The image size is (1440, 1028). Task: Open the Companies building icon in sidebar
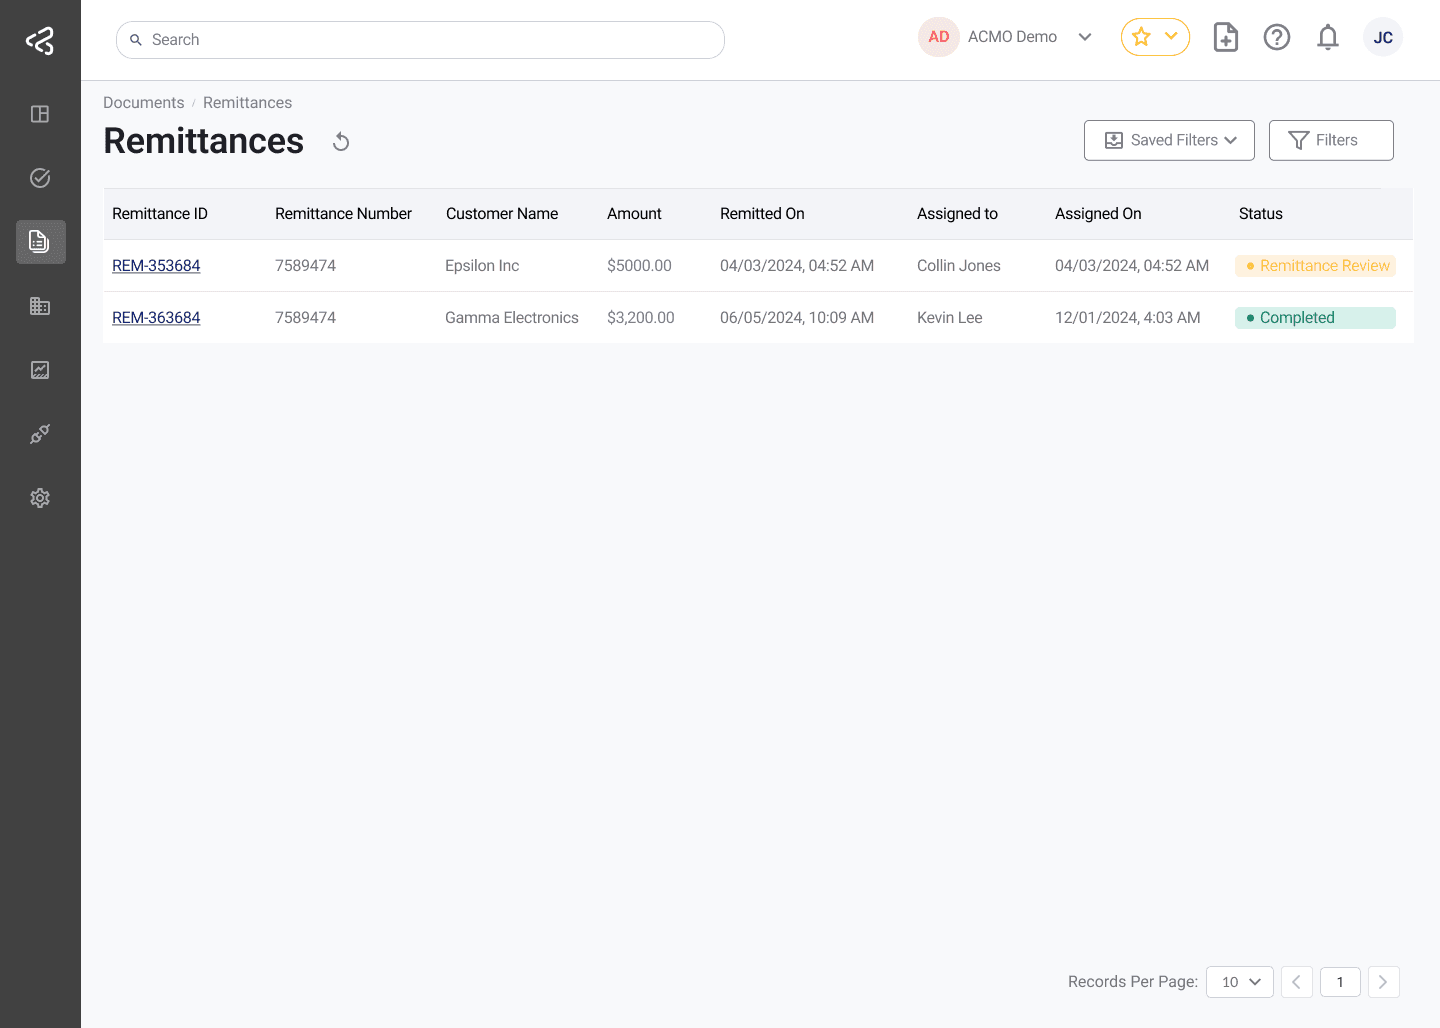tap(40, 306)
